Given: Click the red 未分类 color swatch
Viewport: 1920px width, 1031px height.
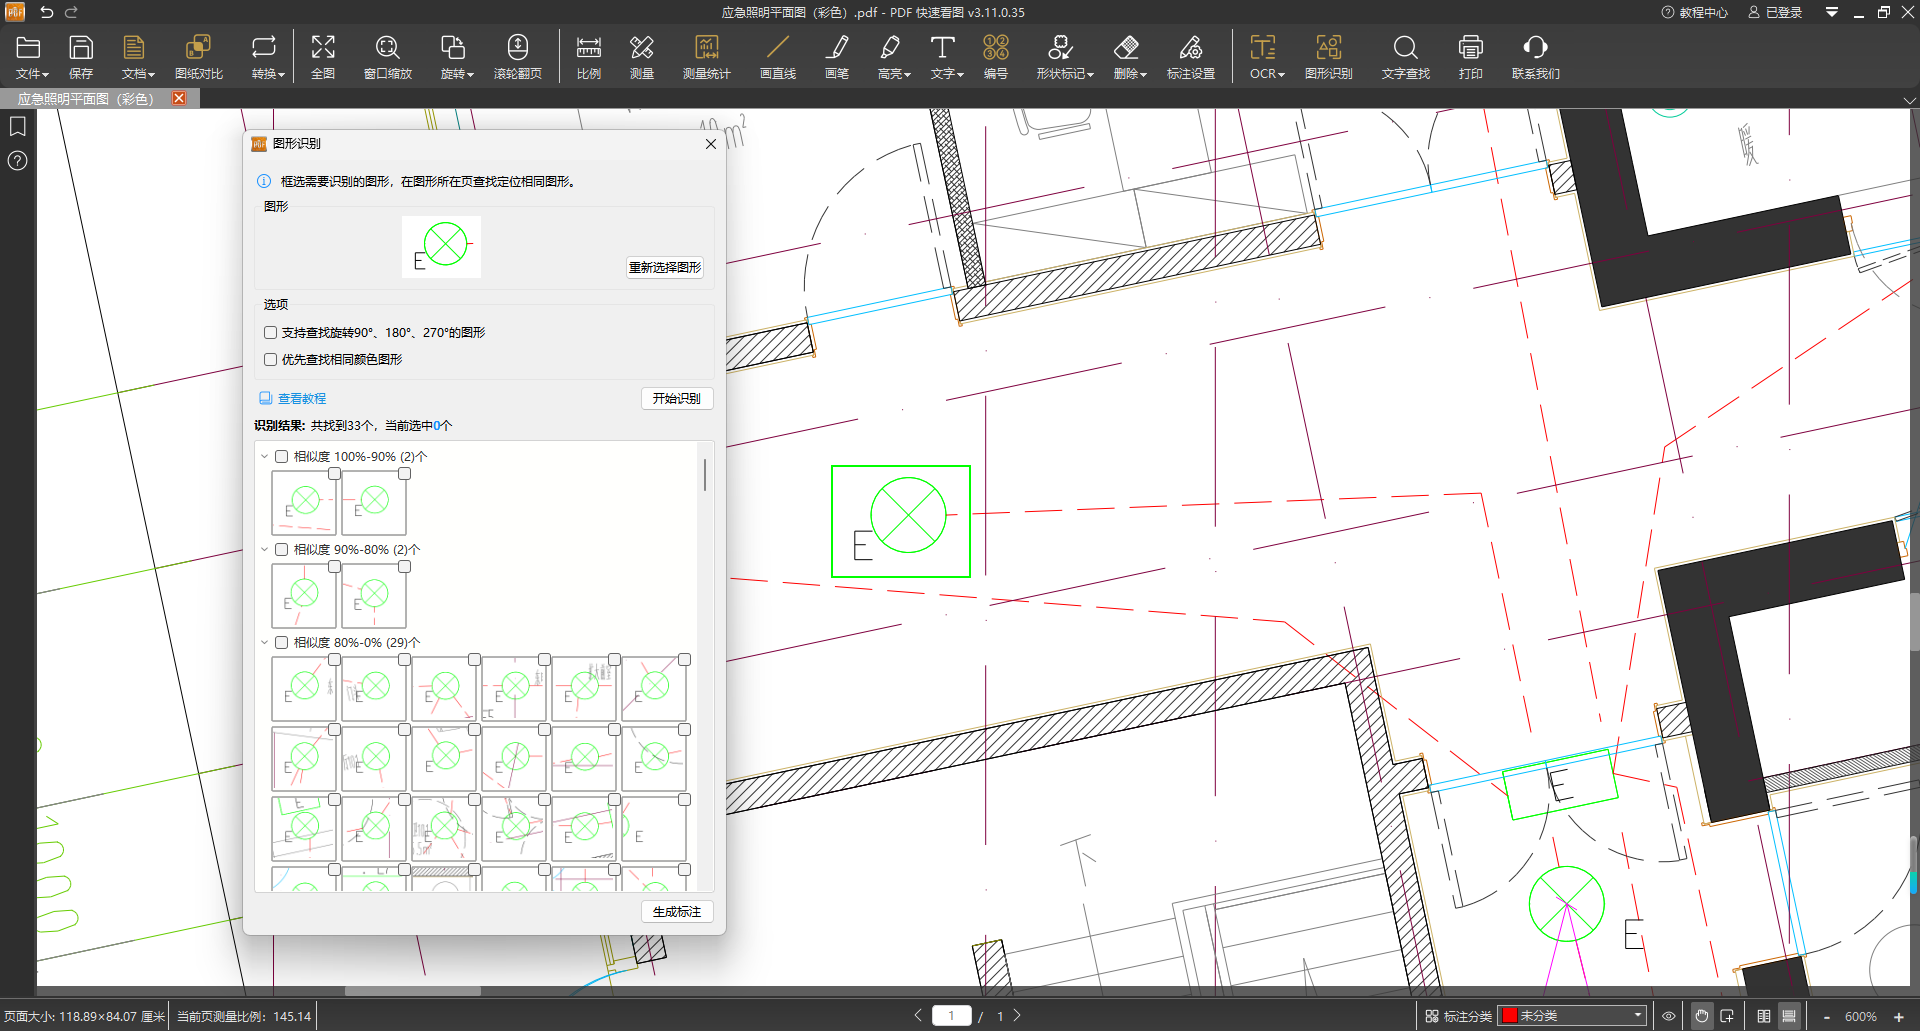Looking at the screenshot, I should [1509, 1016].
